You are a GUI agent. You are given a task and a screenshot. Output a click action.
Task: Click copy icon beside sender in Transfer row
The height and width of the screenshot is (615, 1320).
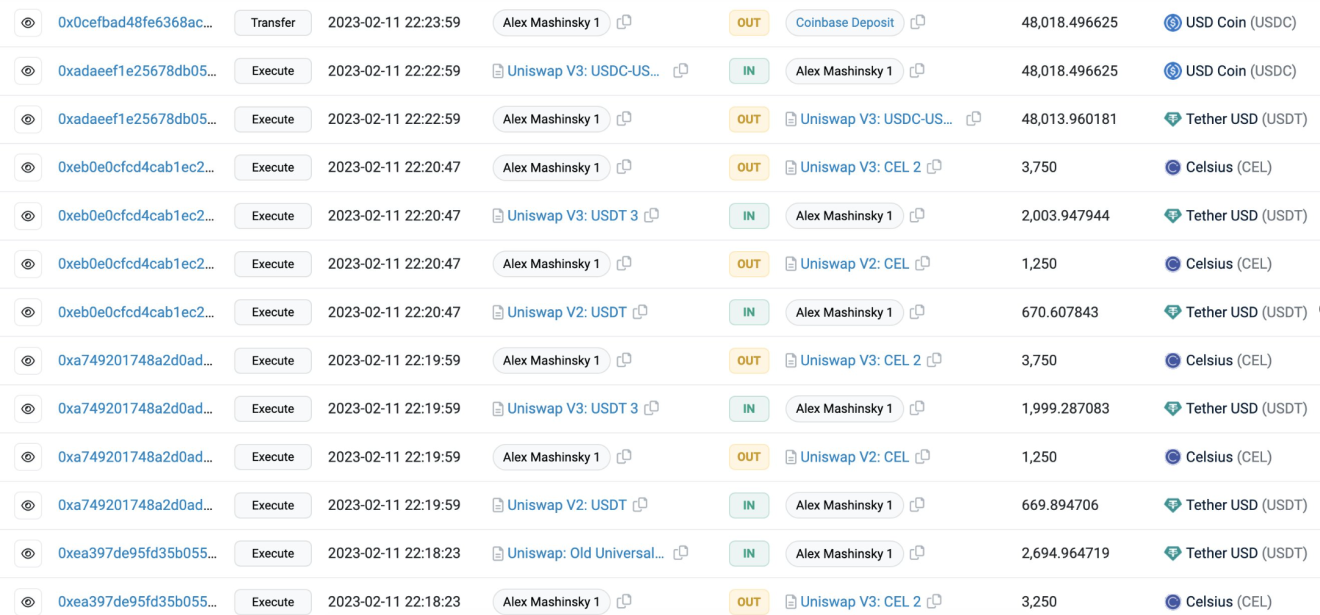(x=624, y=22)
